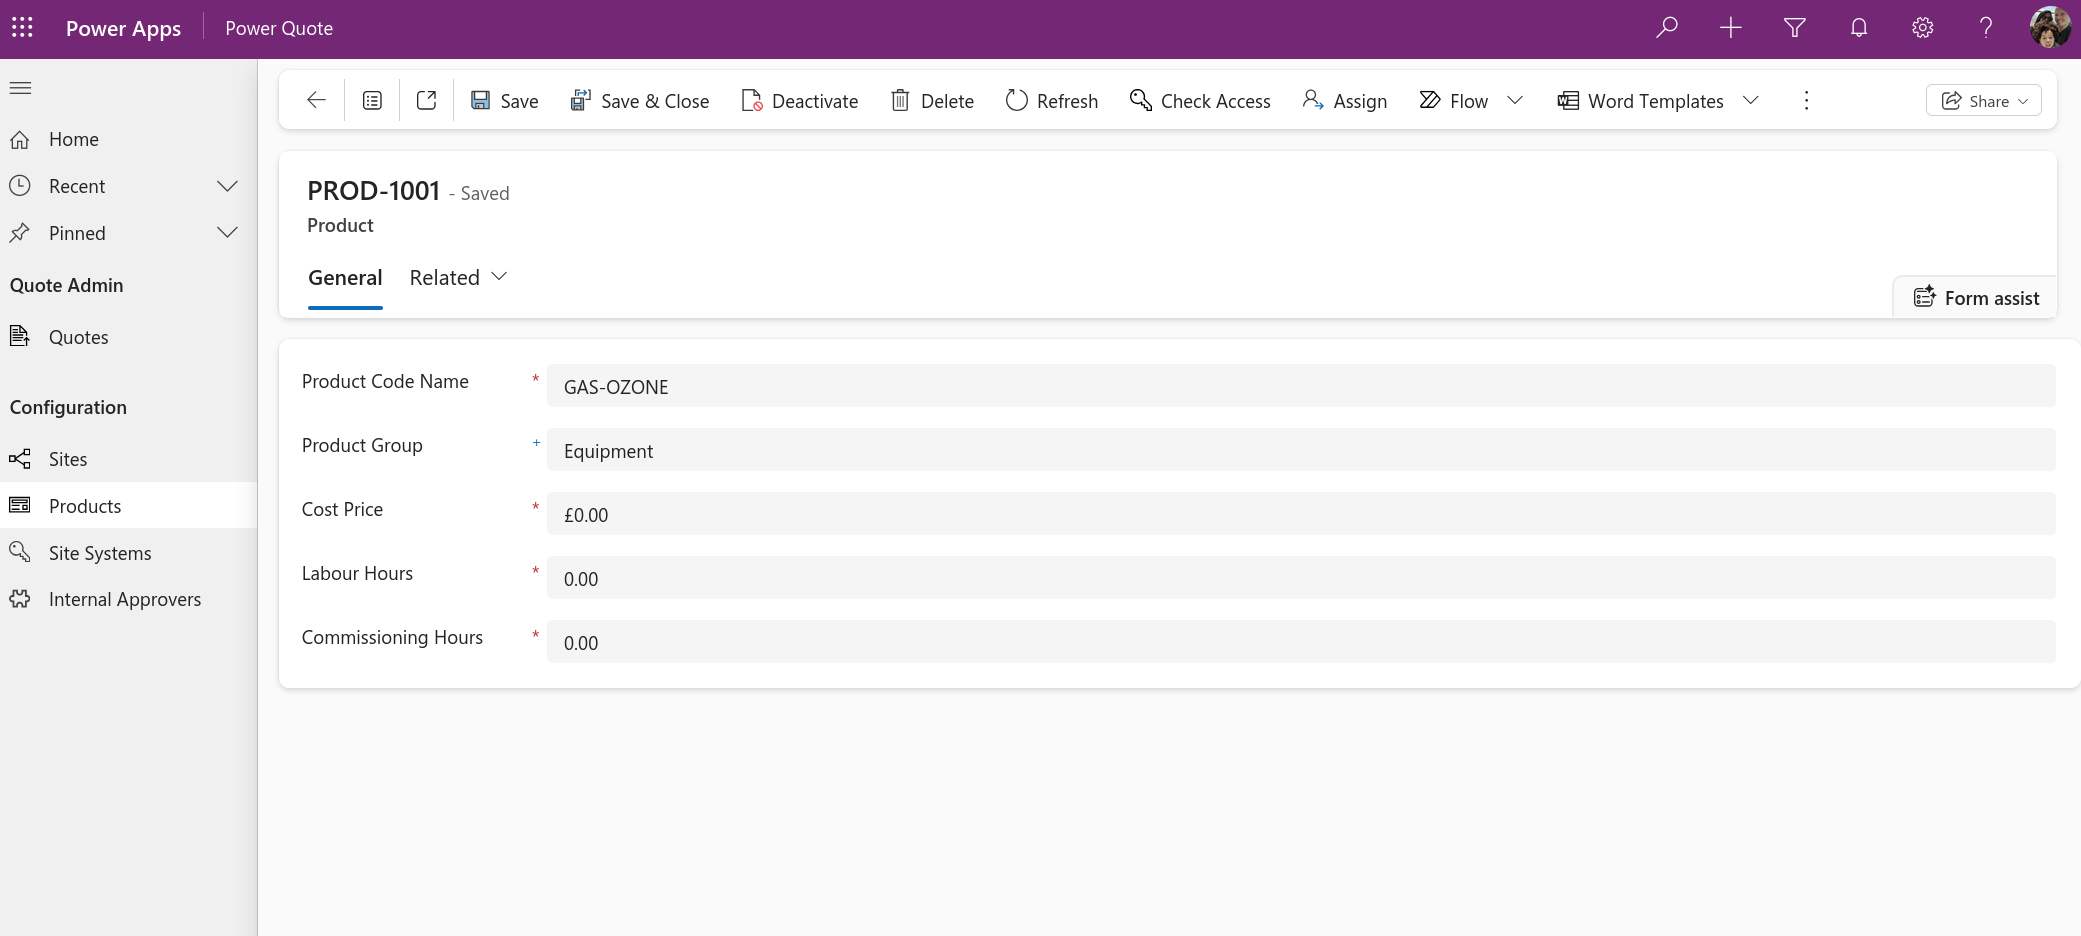
Task: Open Help with the question mark icon
Action: [x=1986, y=27]
